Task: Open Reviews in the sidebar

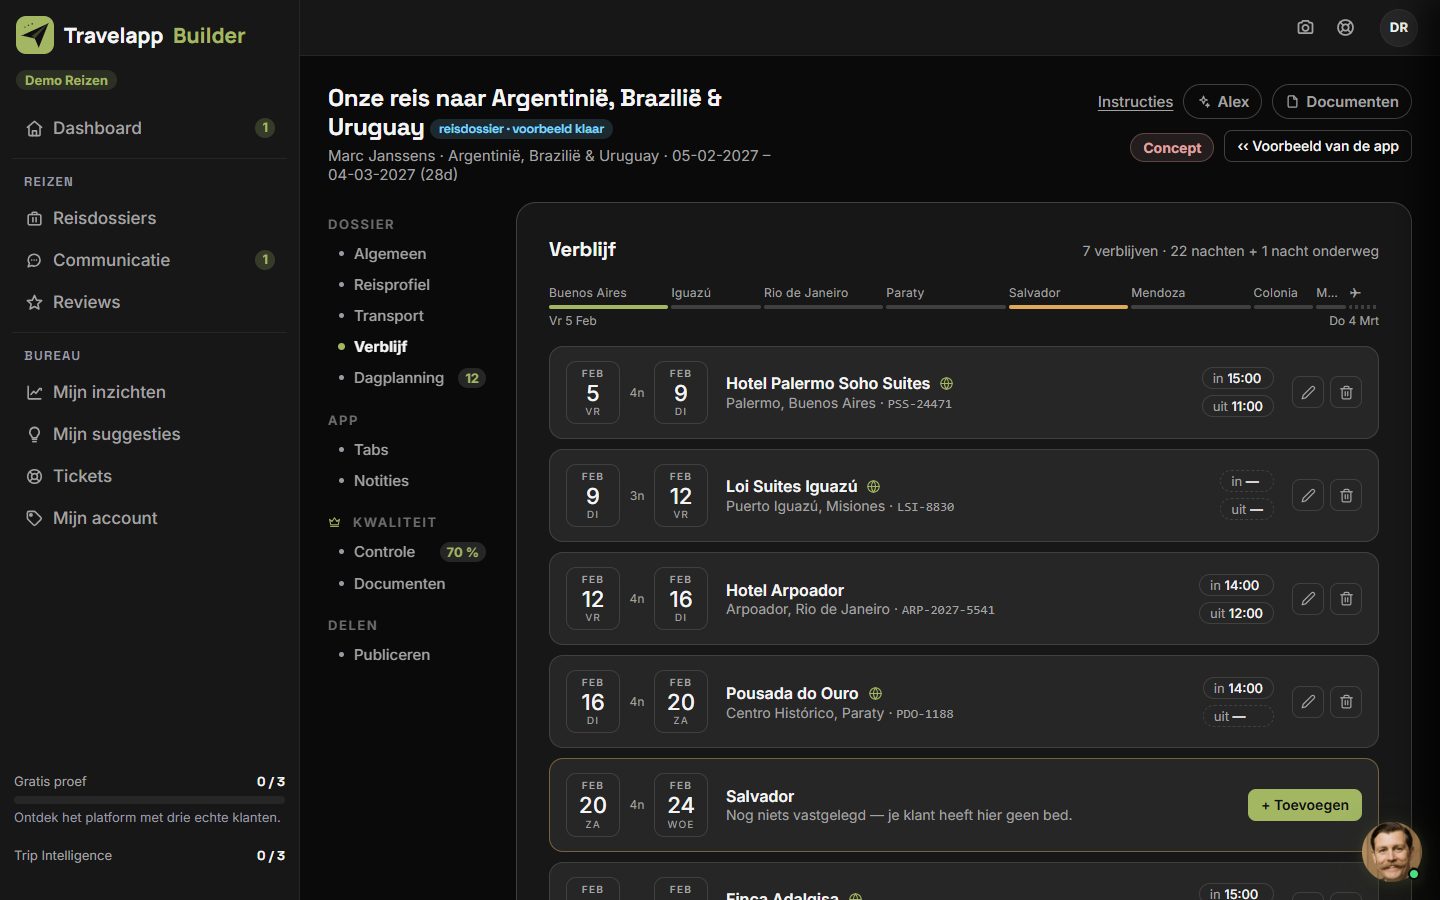Action: (149, 302)
